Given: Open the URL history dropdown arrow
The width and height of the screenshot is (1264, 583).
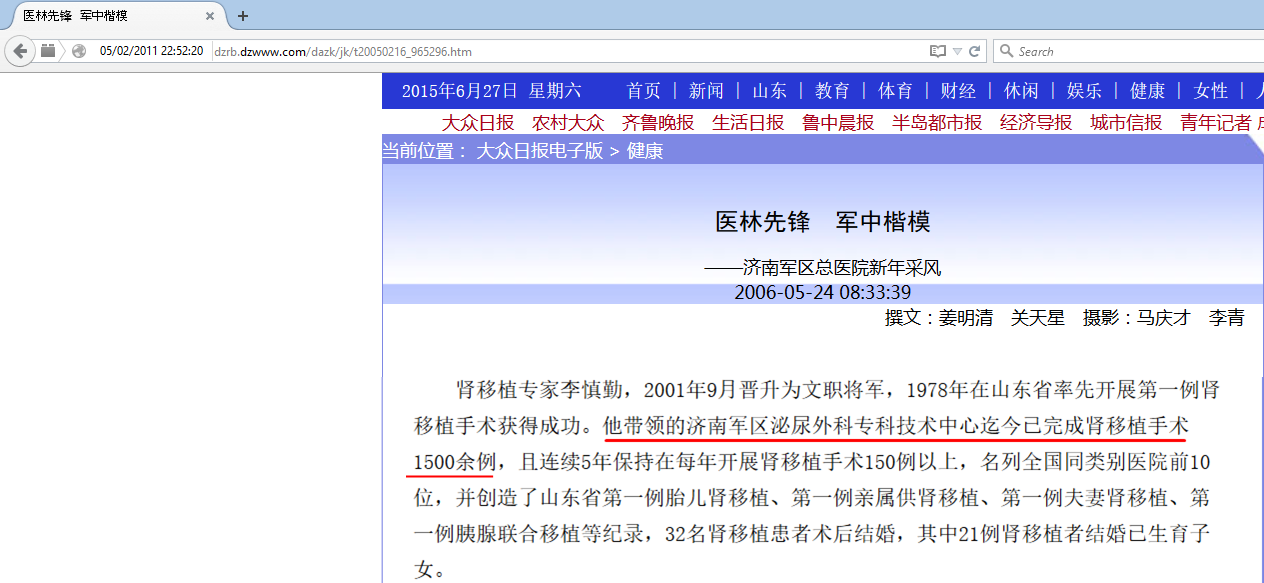Looking at the screenshot, I should tap(957, 51).
